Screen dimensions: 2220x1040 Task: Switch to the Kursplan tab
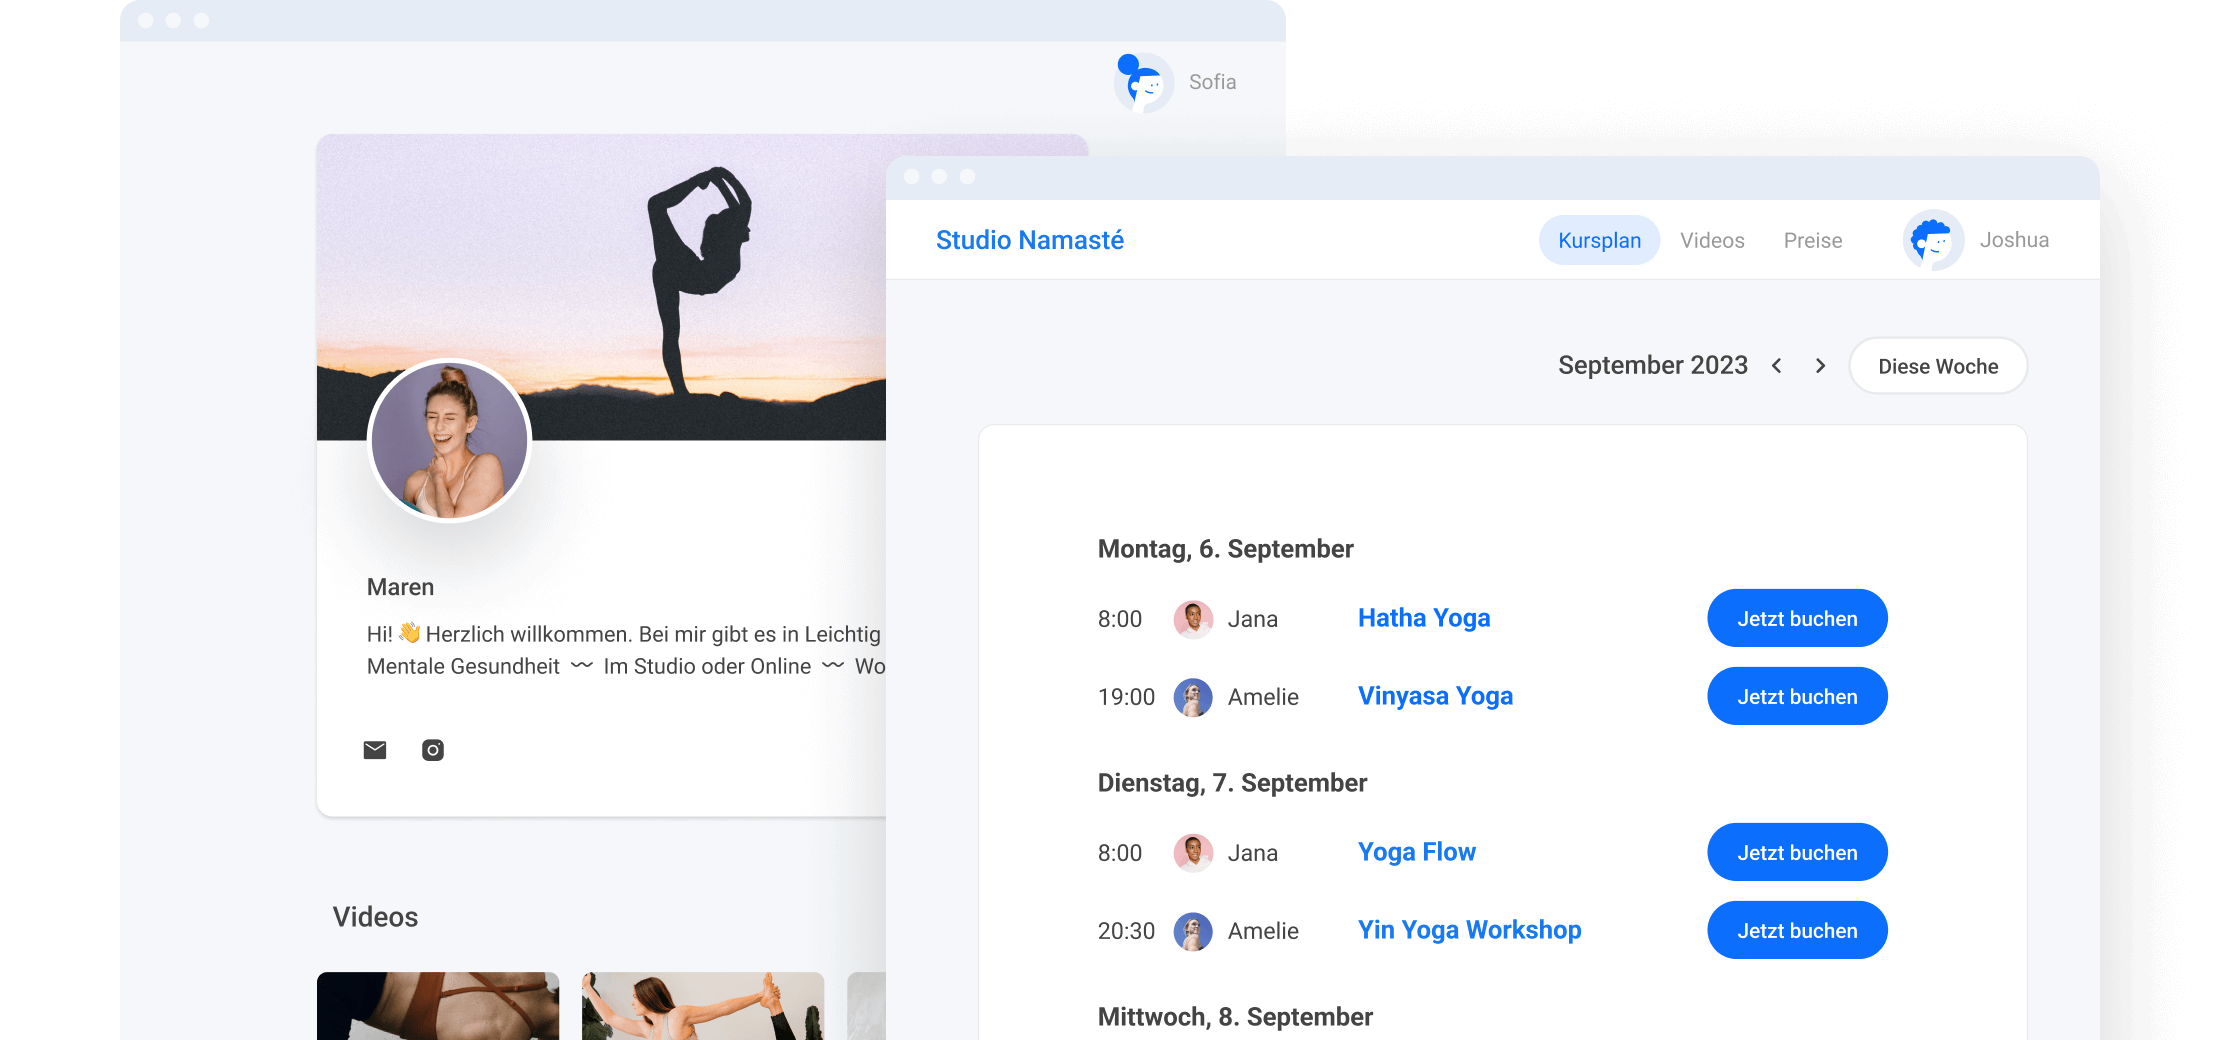tap(1599, 241)
